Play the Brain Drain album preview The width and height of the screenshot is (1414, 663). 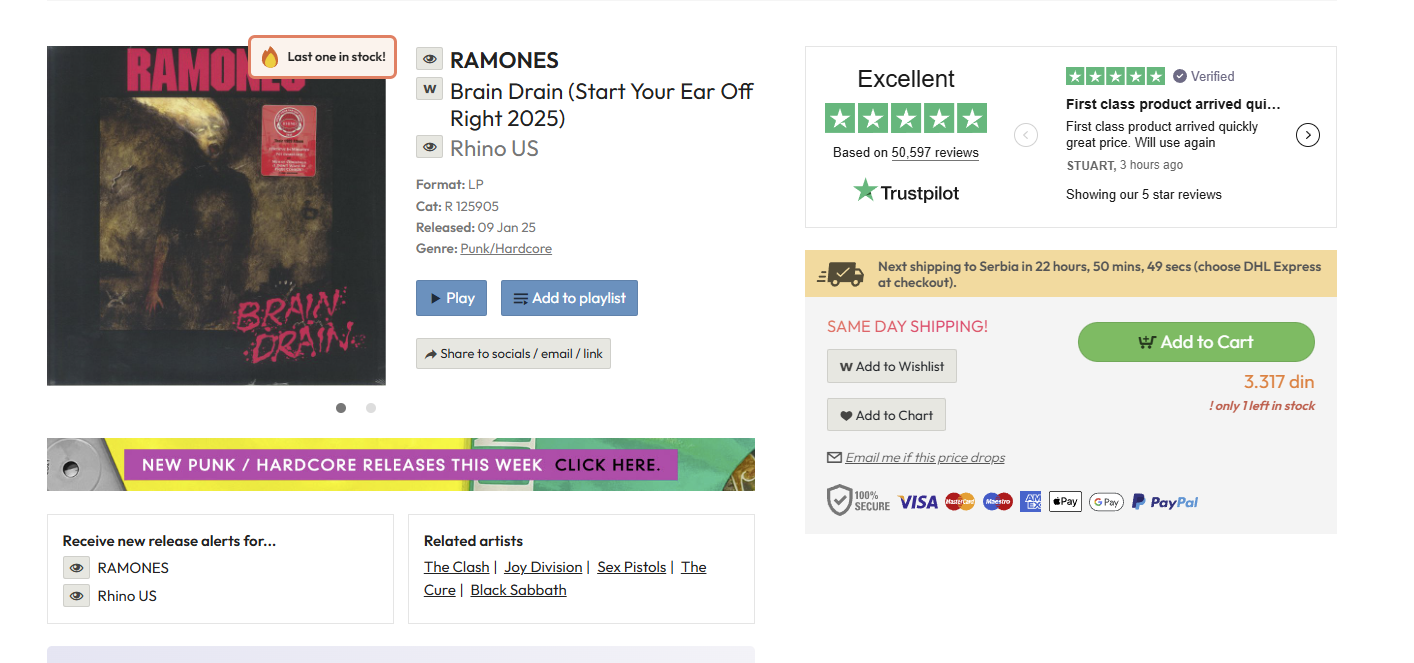[x=451, y=298]
